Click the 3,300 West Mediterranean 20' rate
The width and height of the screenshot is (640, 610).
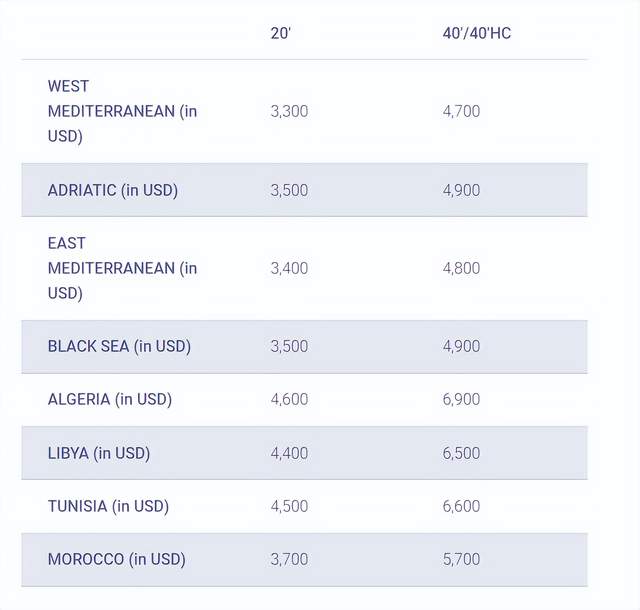pos(289,111)
